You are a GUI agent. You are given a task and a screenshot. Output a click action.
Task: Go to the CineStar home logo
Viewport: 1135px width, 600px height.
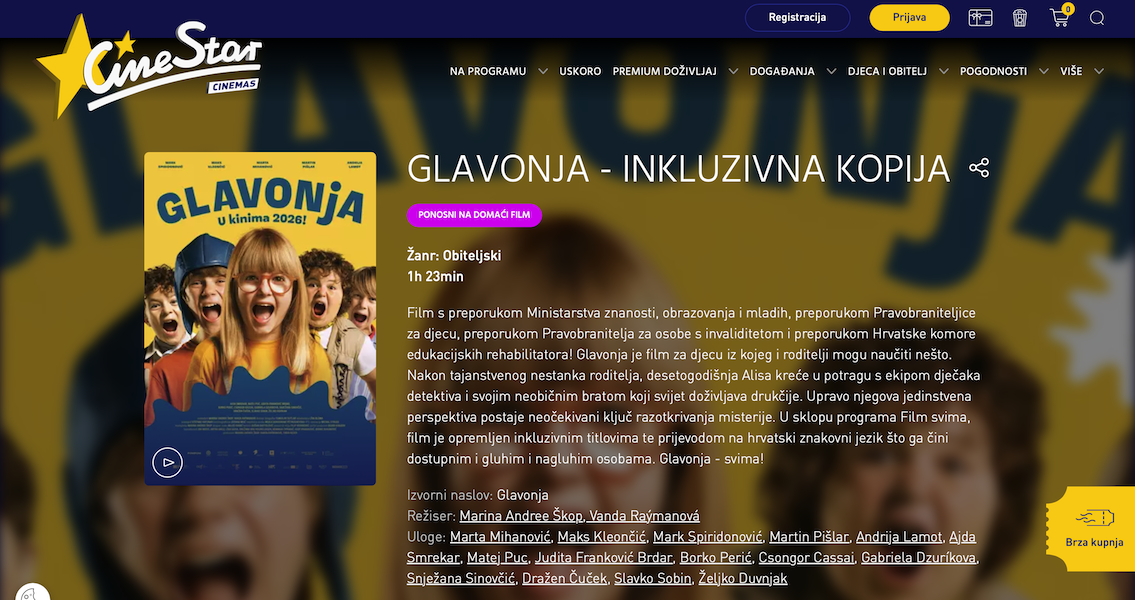(x=149, y=67)
